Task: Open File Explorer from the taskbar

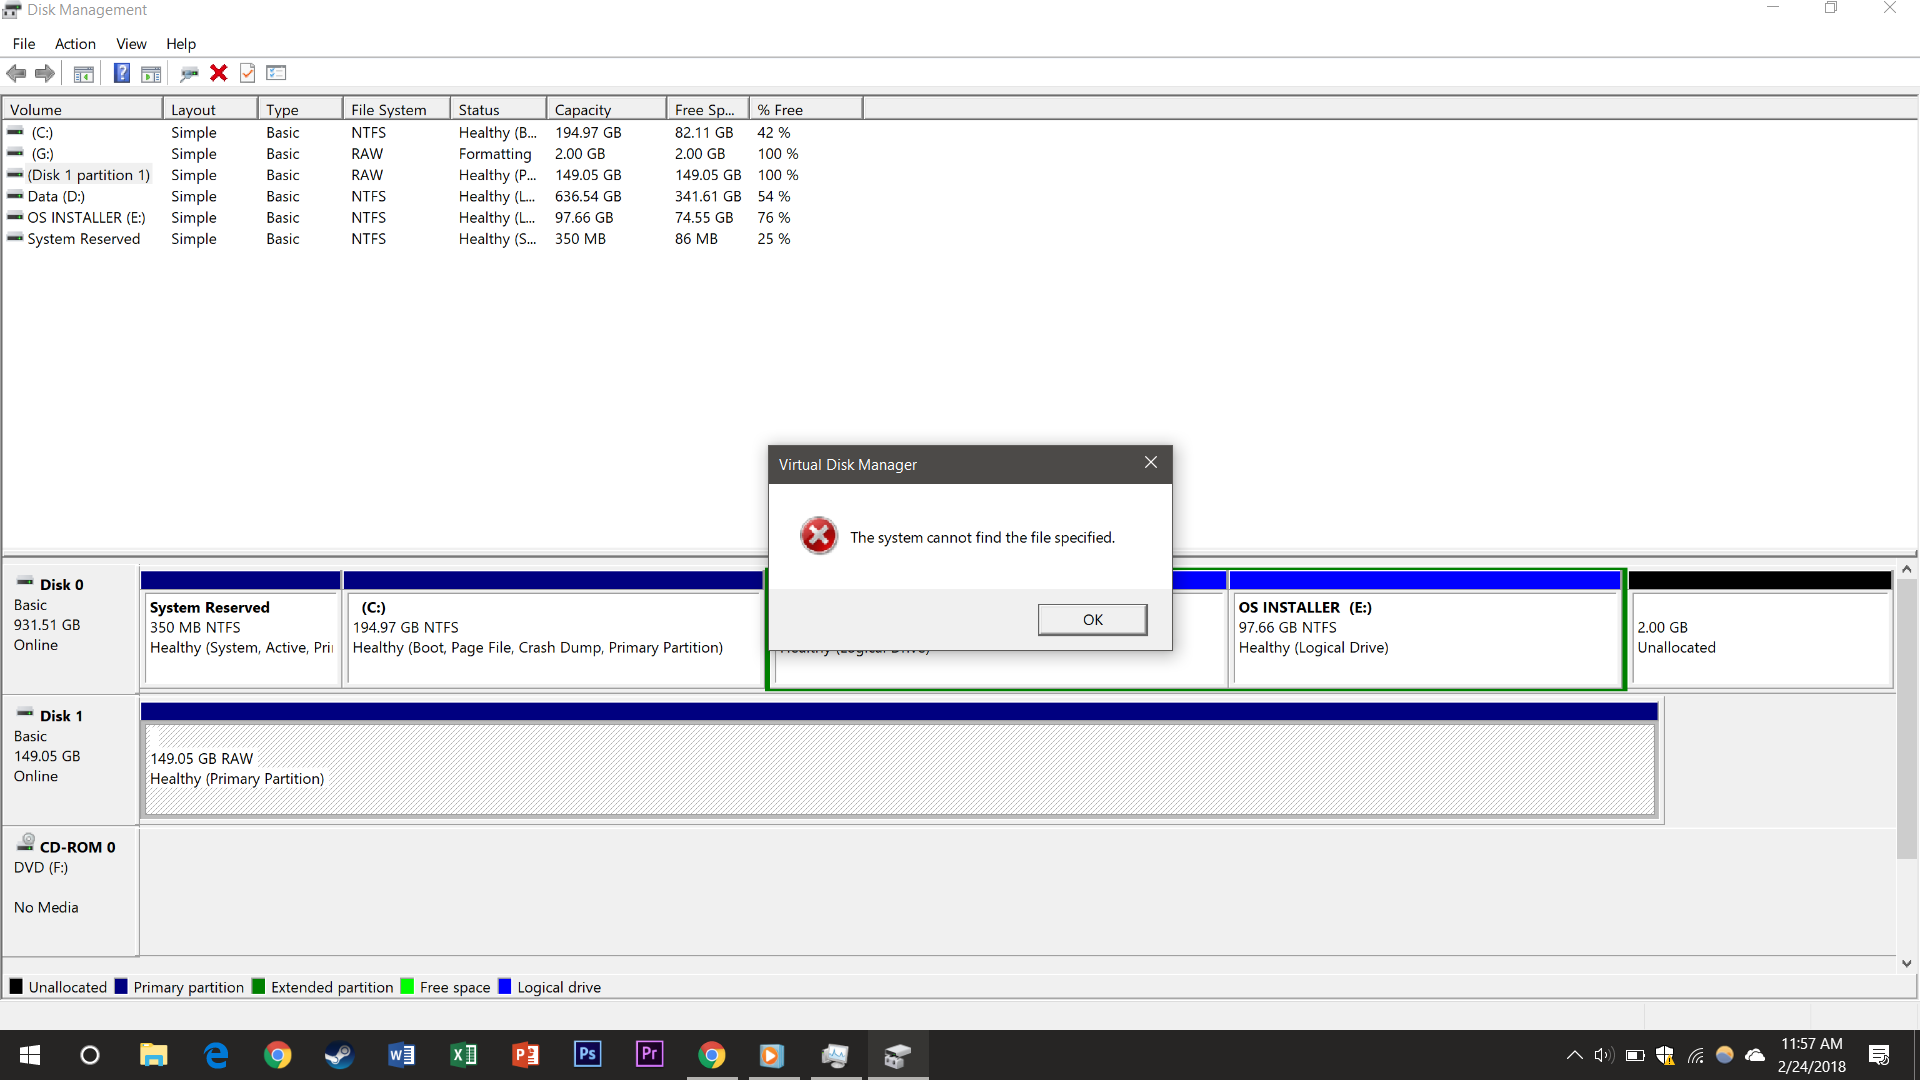Action: point(153,1055)
